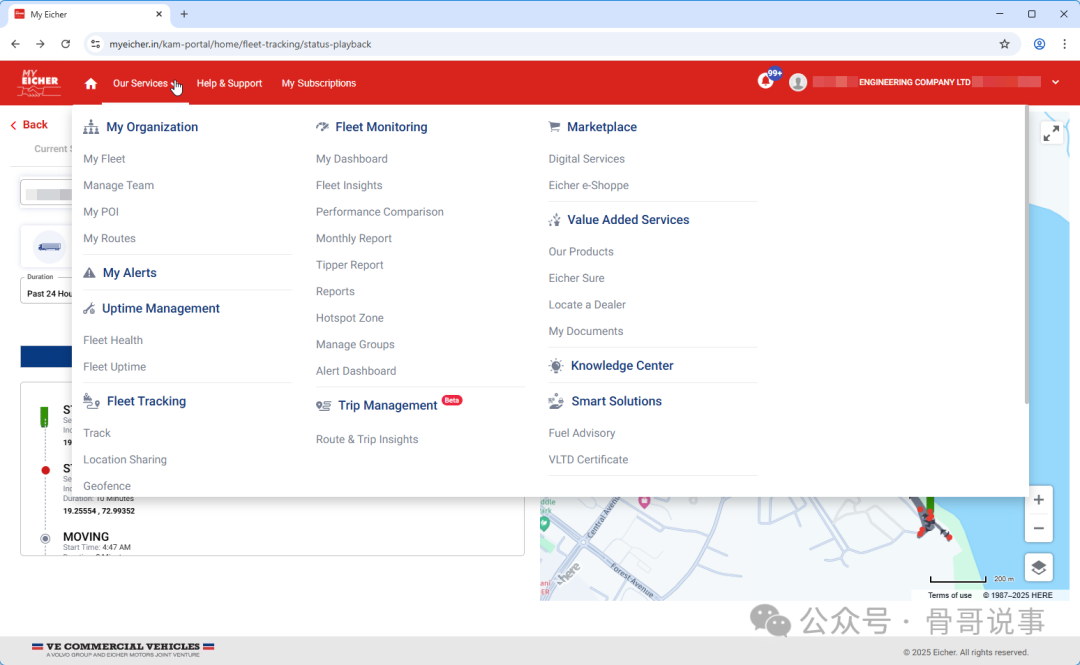Screen dimensions: 1080x665
Task: Open Digital Services
Action: pyautogui.click(x=586, y=159)
